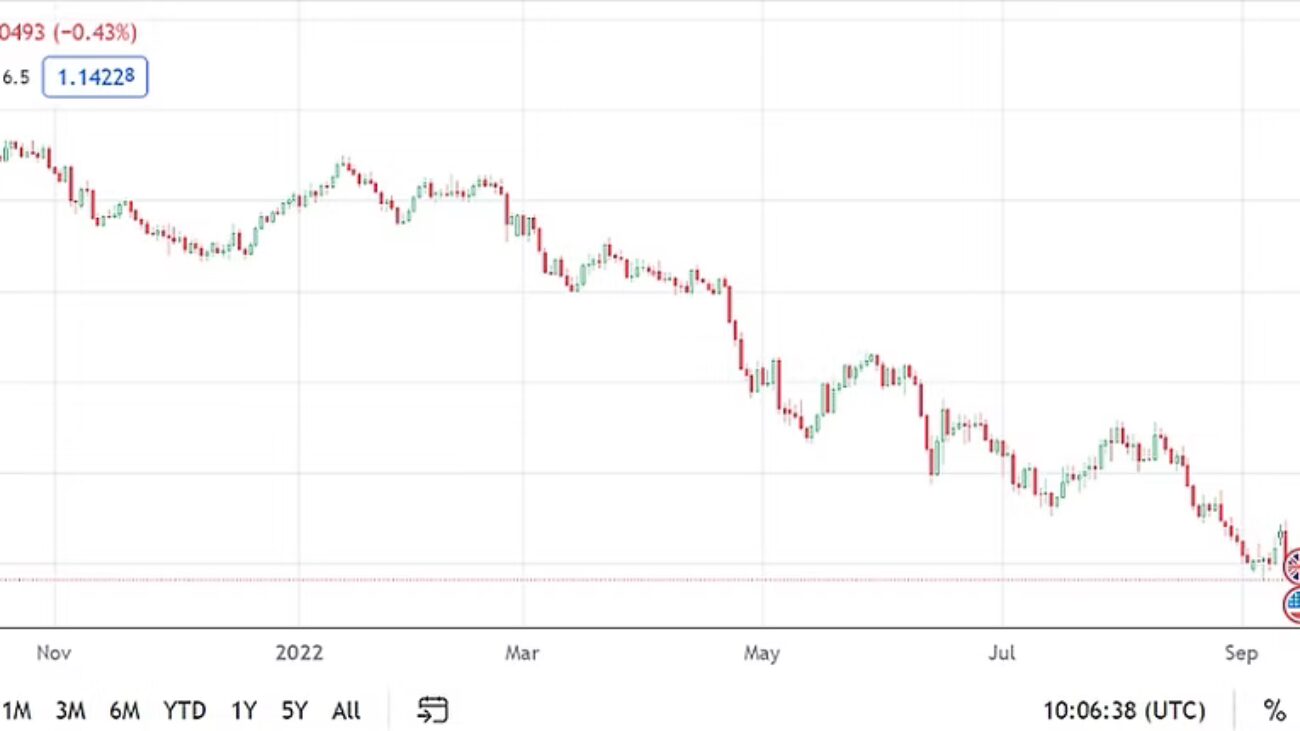Show All available chart data
The image size is (1300, 731).
346,711
